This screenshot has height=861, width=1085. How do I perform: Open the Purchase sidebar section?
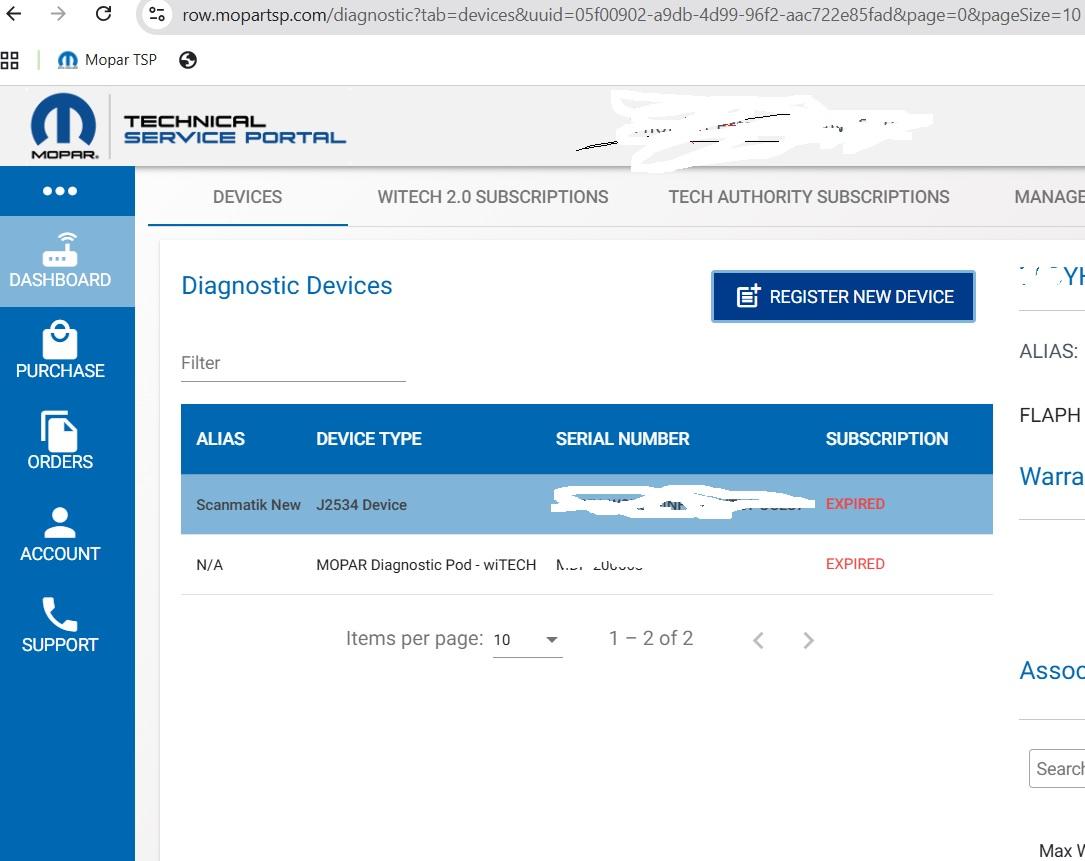[60, 350]
